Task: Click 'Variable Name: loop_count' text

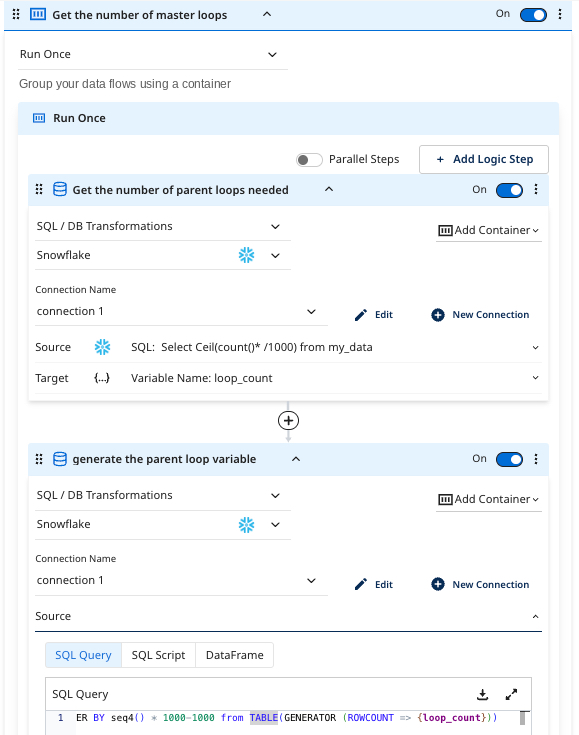Action: pos(202,378)
